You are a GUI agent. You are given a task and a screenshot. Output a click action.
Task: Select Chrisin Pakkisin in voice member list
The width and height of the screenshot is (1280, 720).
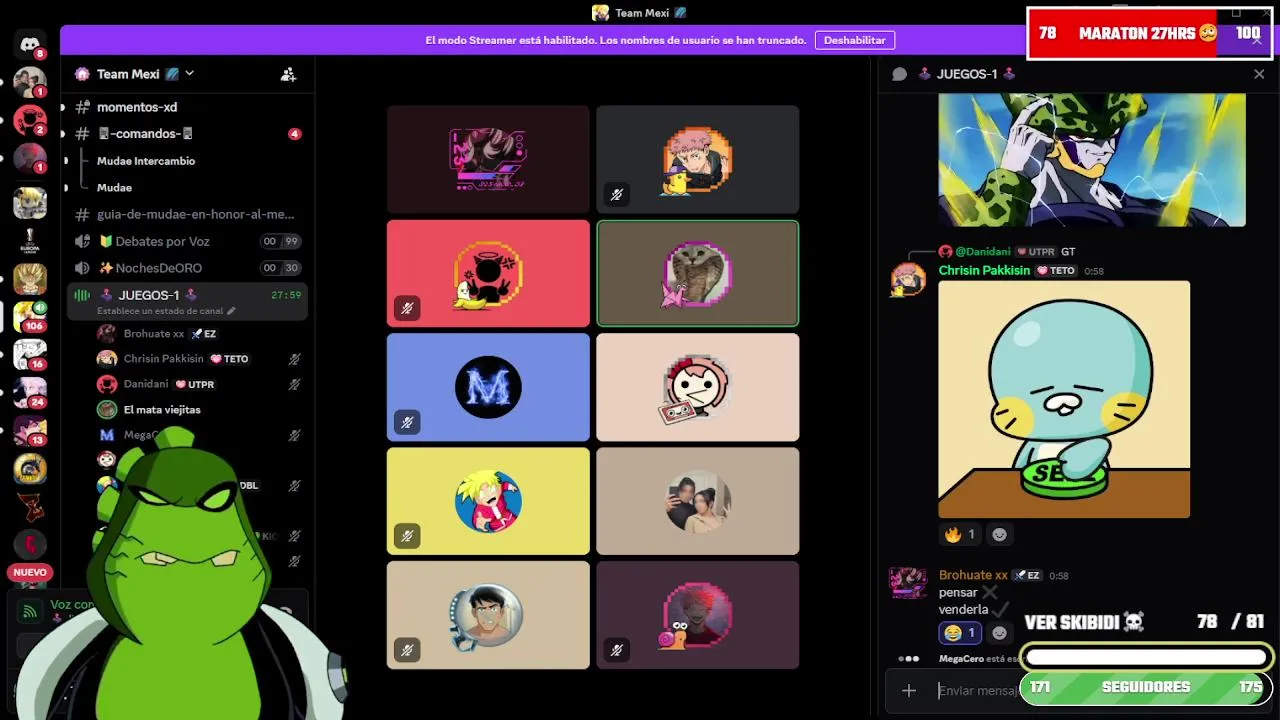(198, 359)
